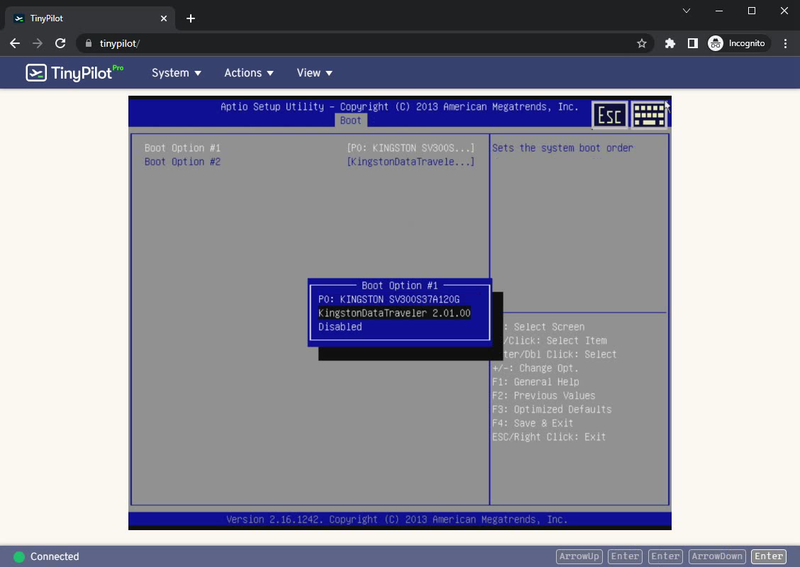This screenshot has height=567, width=800.
Task: Click the browser forward arrow
Action: coord(37,43)
